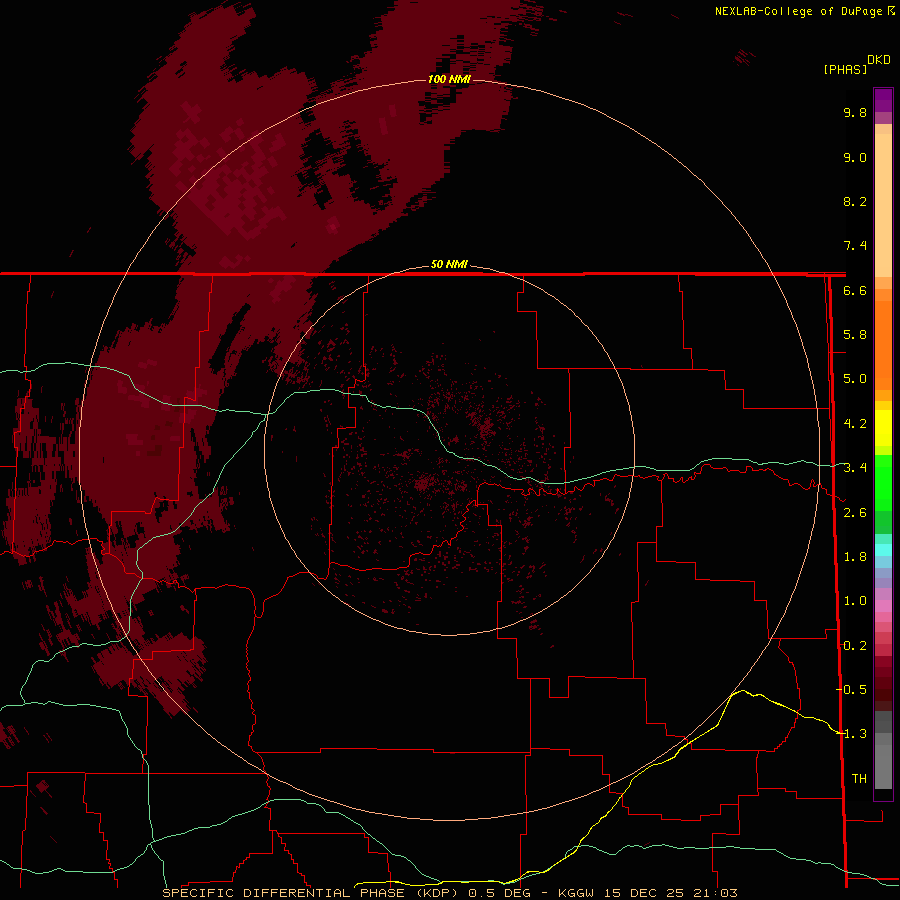Viewport: 900px width, 900px height.
Task: Click the KGGW station identifier
Action: (574, 893)
